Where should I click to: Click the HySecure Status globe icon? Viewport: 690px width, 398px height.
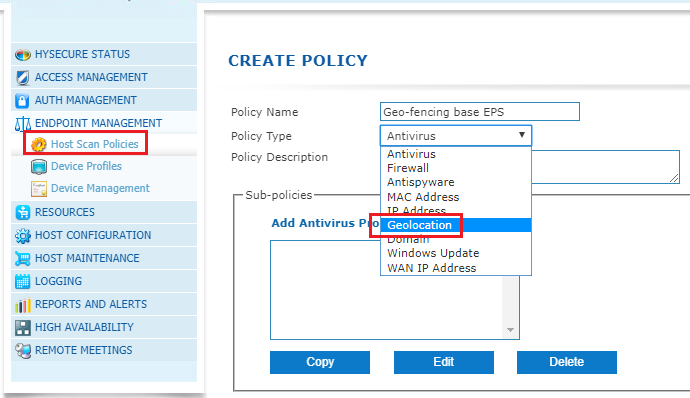coord(22,55)
